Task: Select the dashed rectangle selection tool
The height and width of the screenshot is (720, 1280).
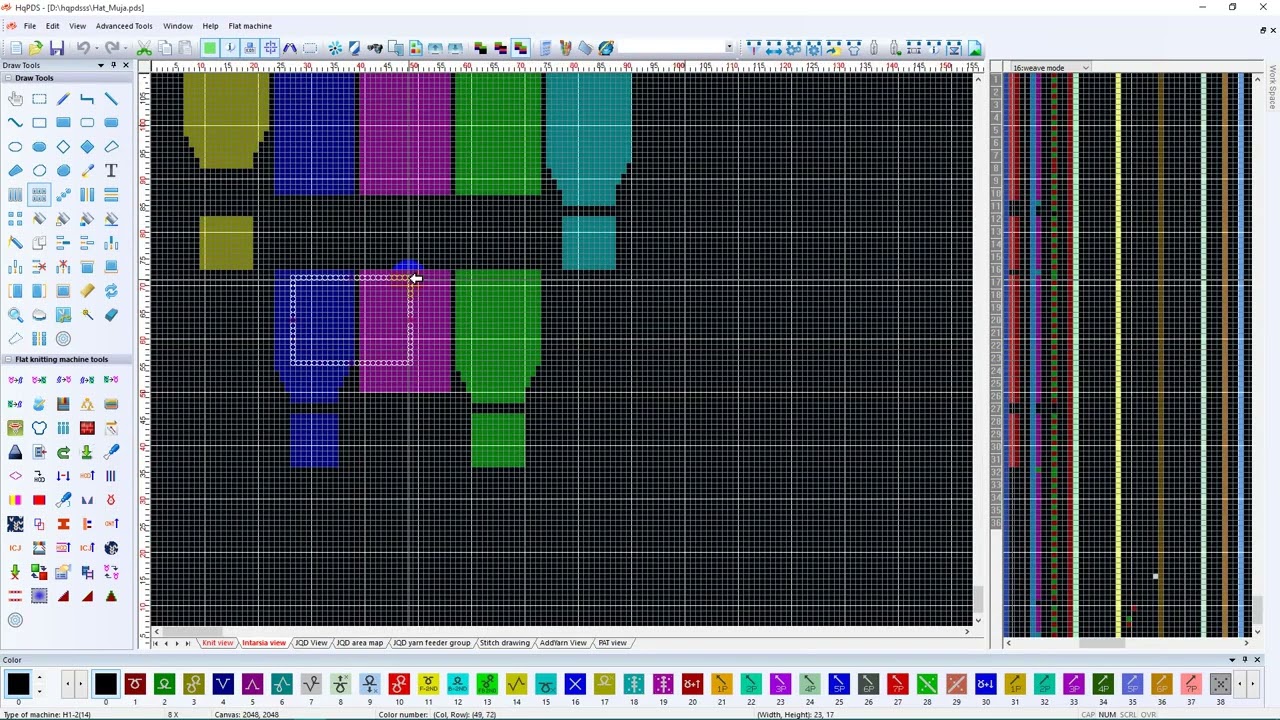Action: click(39, 98)
